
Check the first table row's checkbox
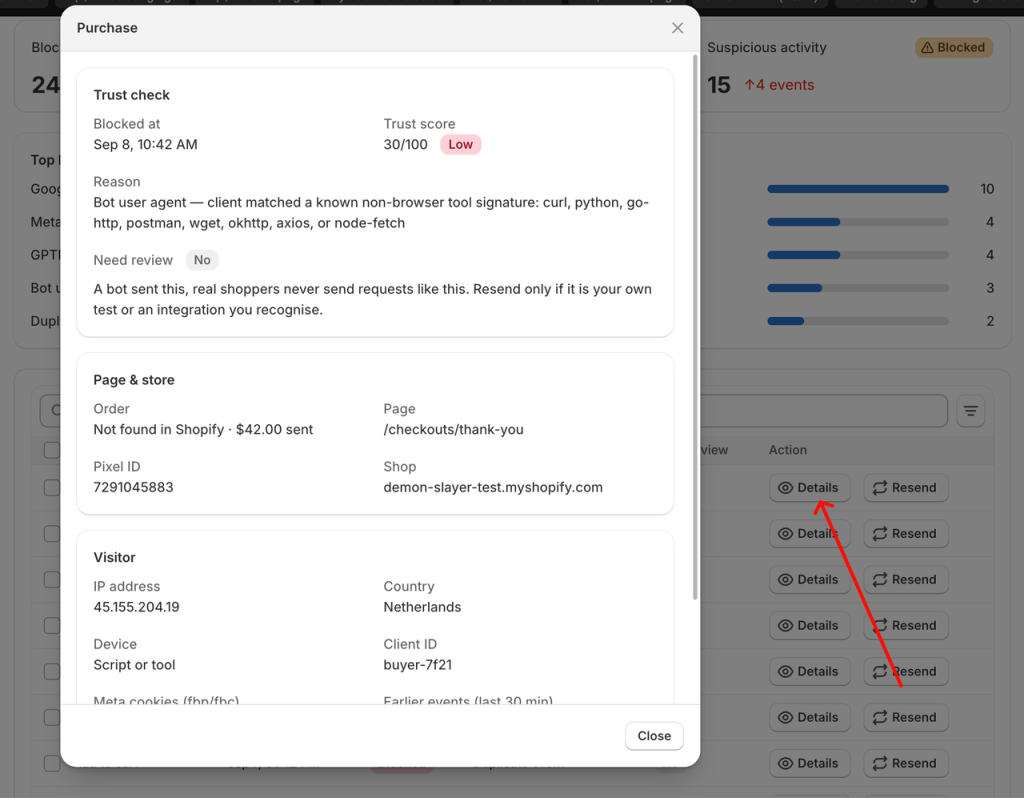52,488
